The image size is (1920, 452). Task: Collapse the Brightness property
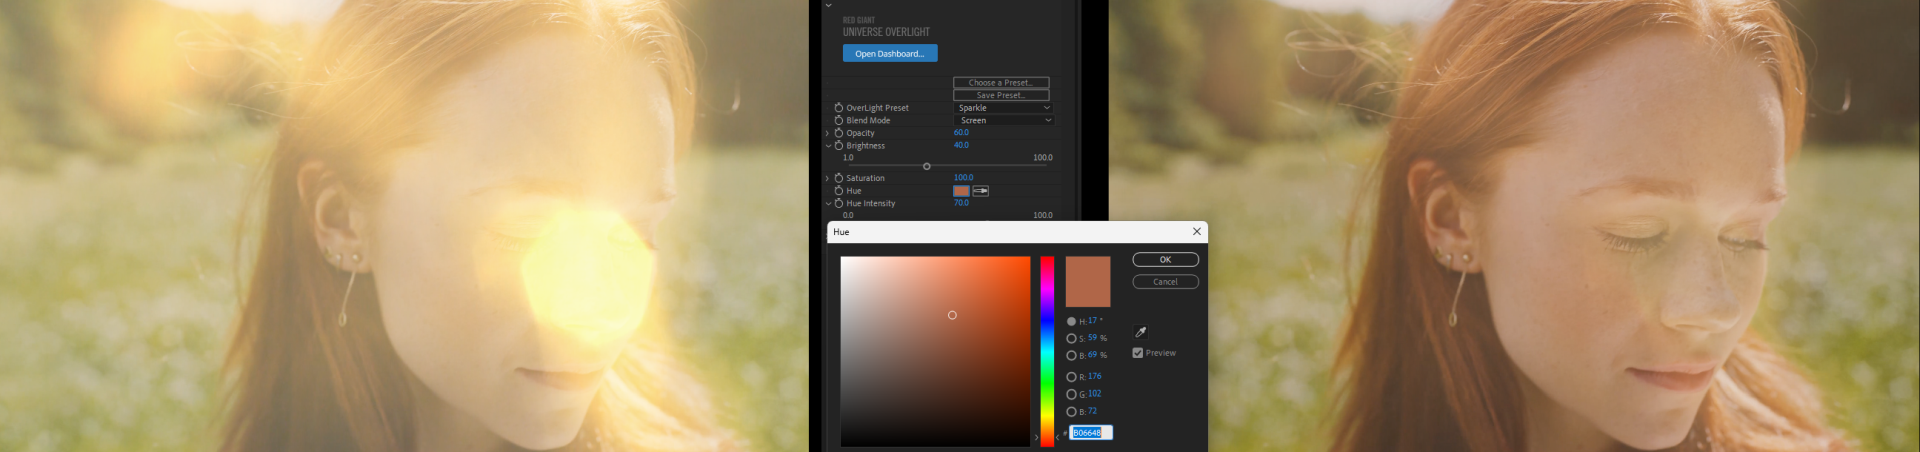coord(828,145)
